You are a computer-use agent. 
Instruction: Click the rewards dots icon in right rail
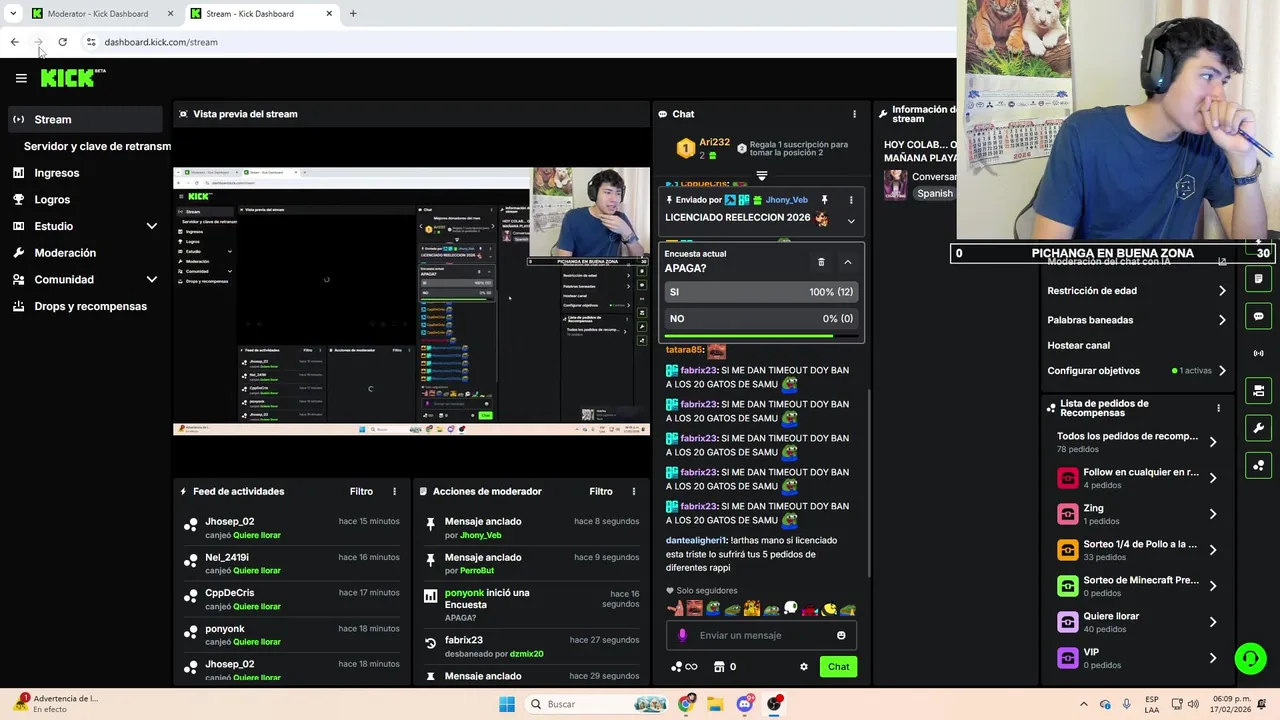[x=1258, y=465]
